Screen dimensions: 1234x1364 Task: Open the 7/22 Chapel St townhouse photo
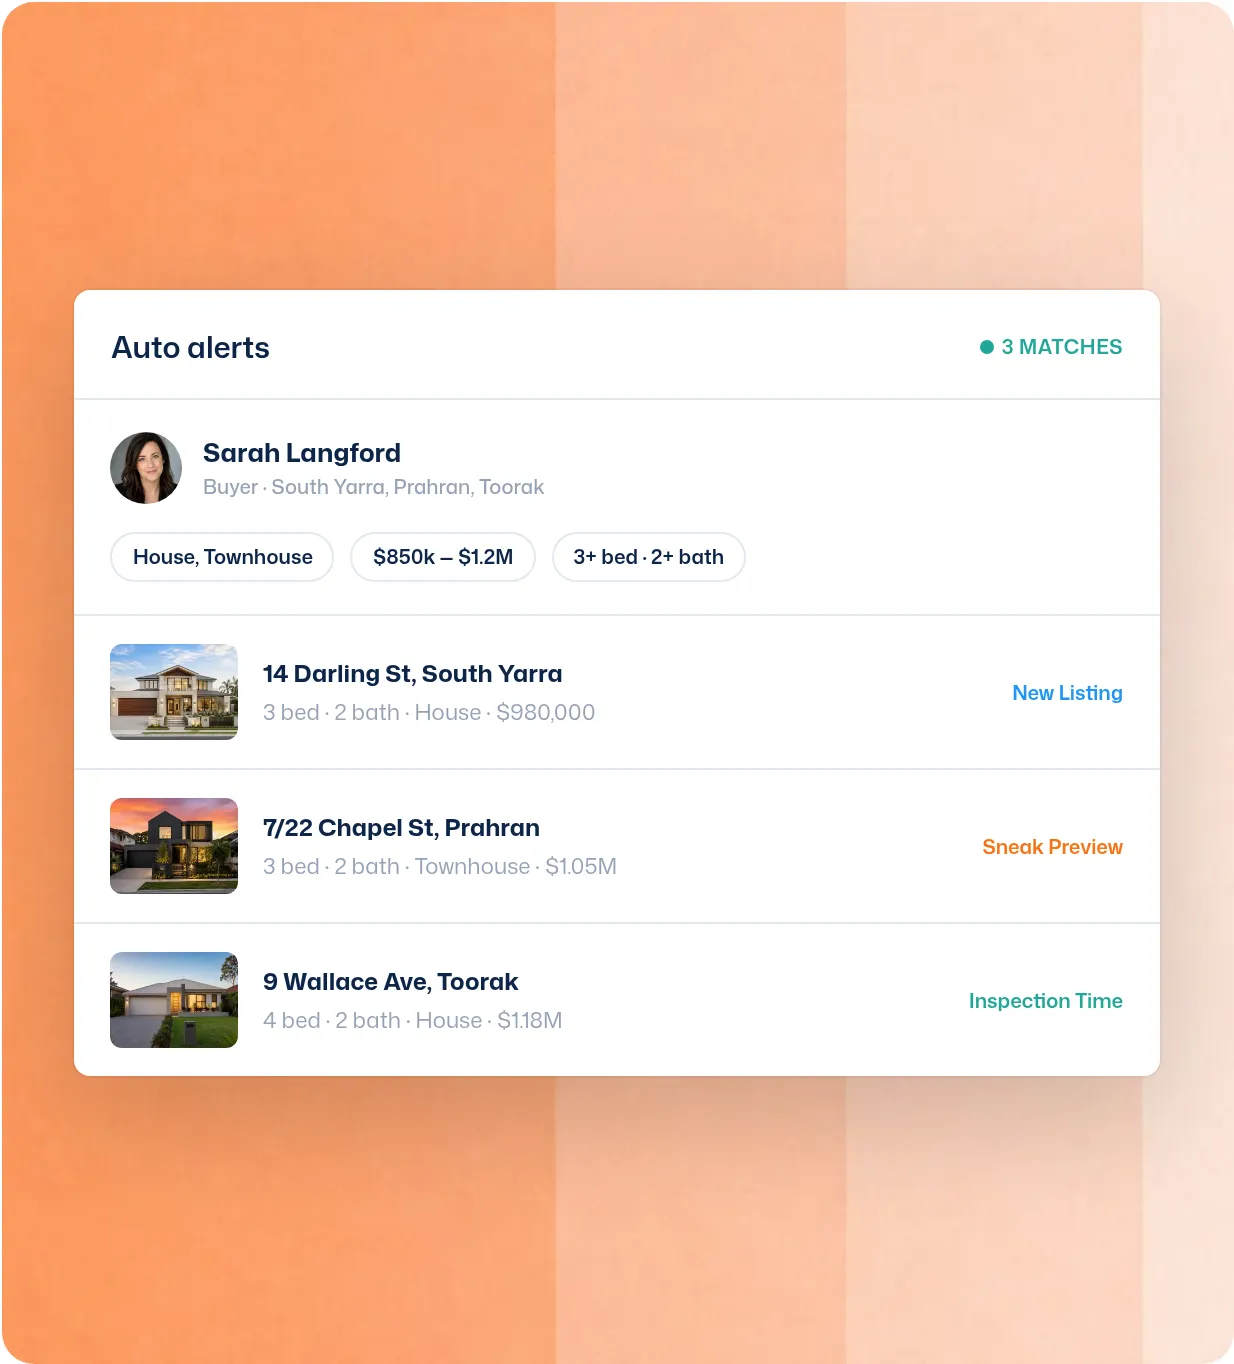coord(174,846)
